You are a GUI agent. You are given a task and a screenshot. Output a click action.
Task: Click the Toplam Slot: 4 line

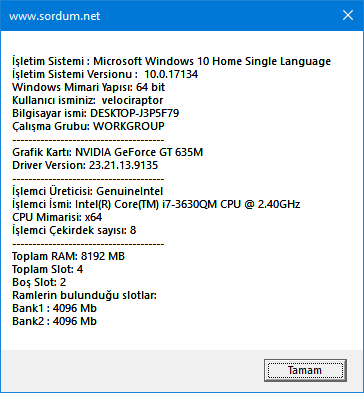click(47, 269)
